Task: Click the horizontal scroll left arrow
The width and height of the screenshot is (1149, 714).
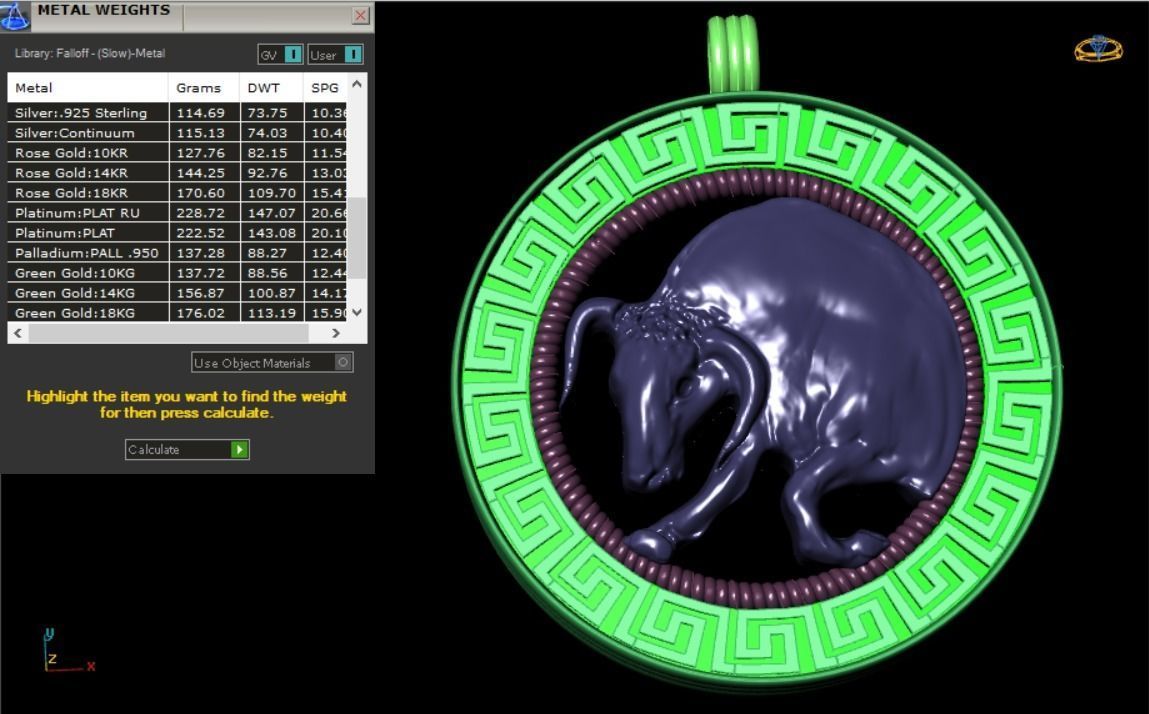Action: pos(18,333)
